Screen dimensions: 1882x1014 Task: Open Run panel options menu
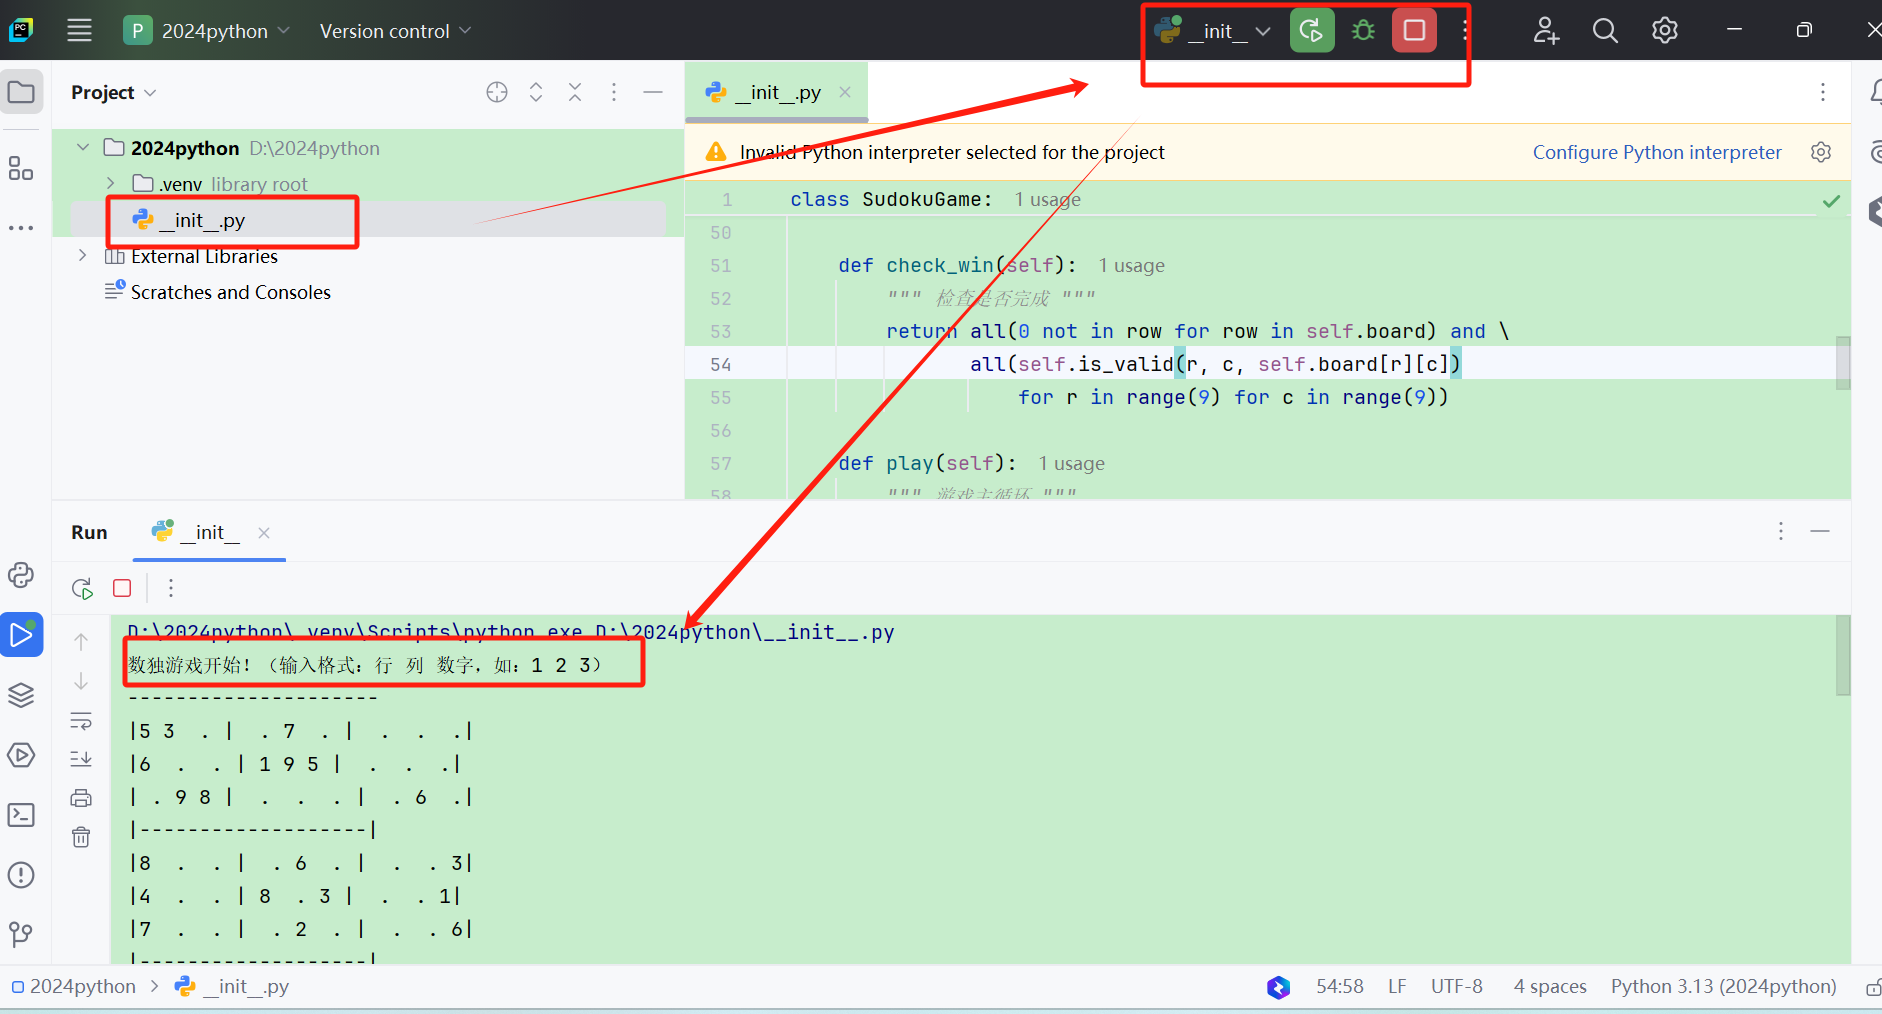1780,531
